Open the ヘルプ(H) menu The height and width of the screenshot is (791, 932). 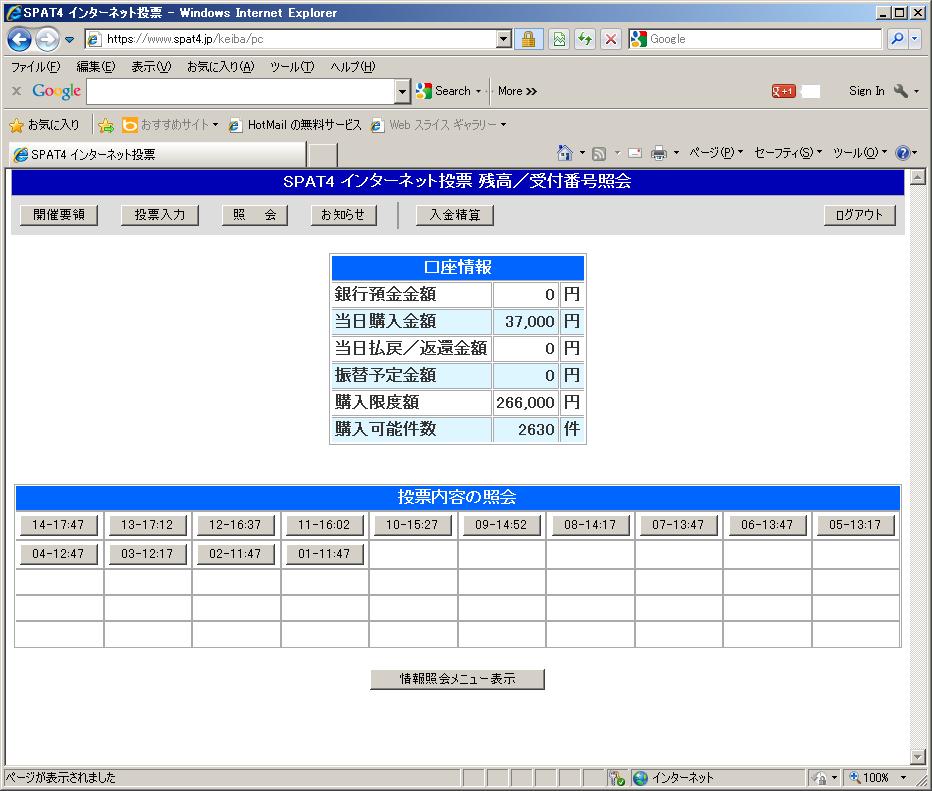click(352, 67)
